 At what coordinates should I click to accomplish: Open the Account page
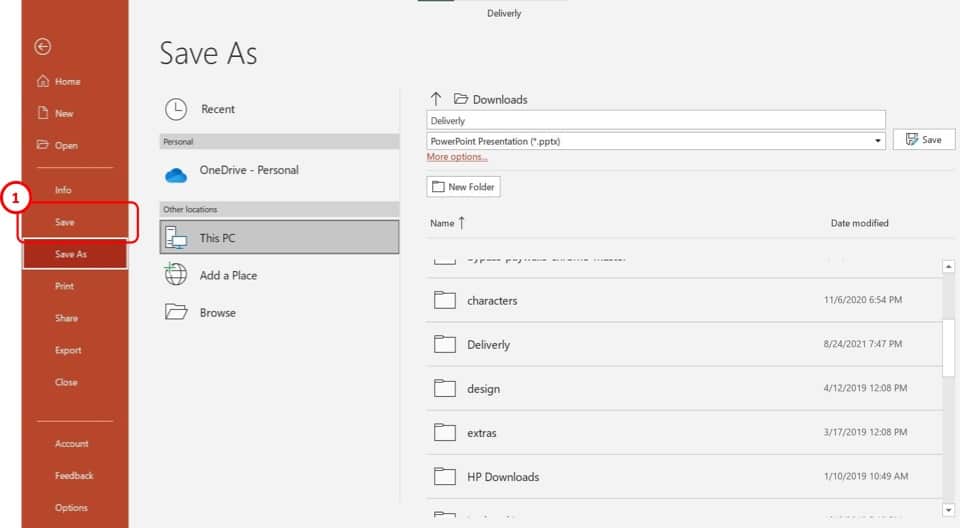[x=72, y=443]
